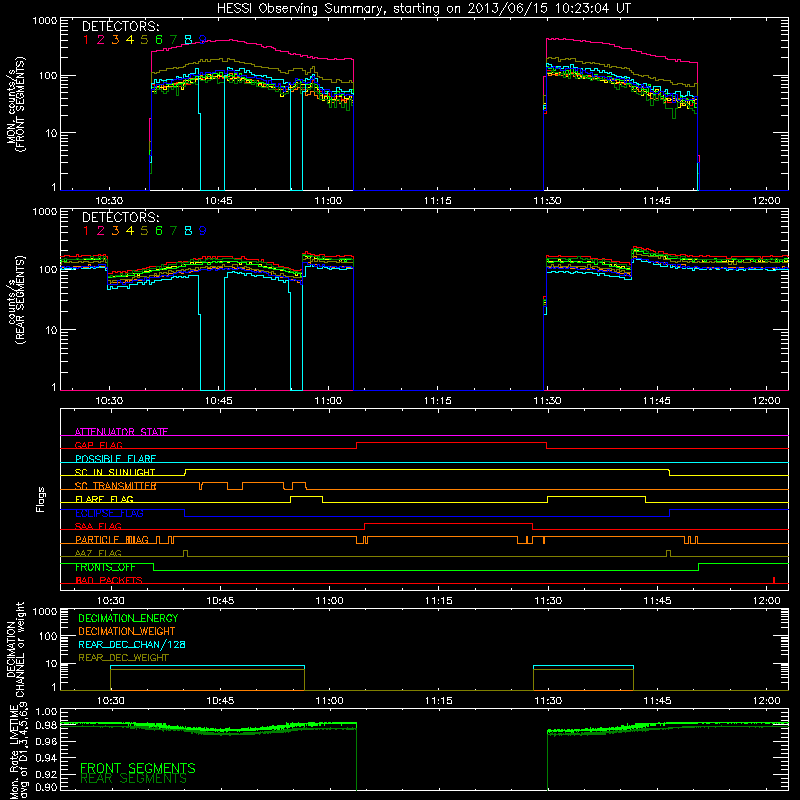Click the REAR_DEC_WEIGHT legend entry
The width and height of the screenshot is (800, 800).
click(123, 658)
